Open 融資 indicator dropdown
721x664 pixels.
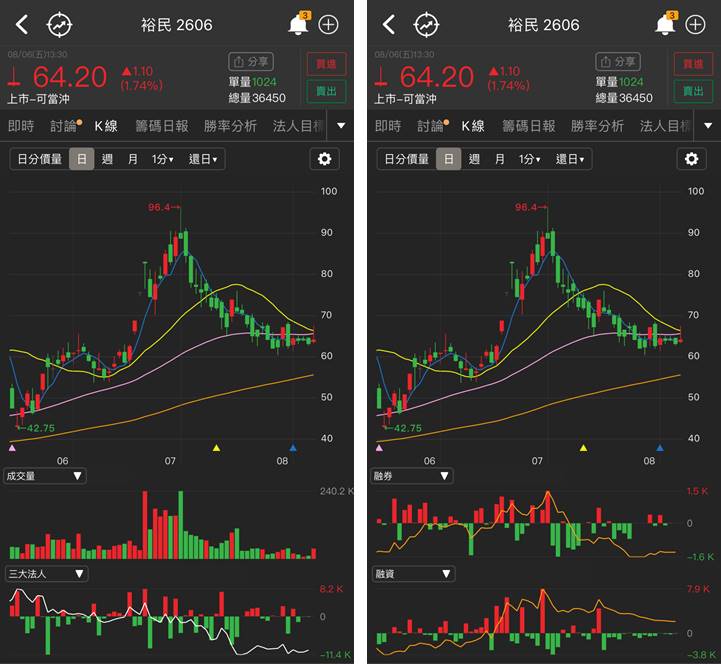[x=413, y=574]
